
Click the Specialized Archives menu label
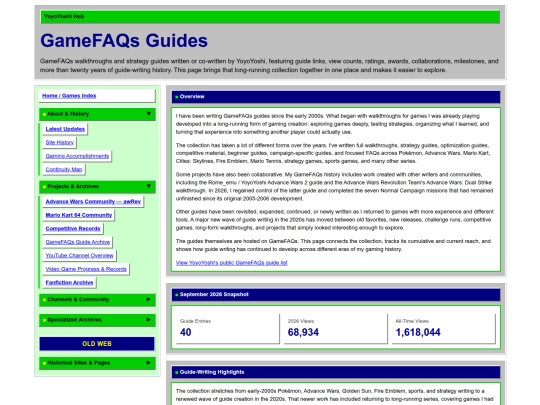click(74, 320)
